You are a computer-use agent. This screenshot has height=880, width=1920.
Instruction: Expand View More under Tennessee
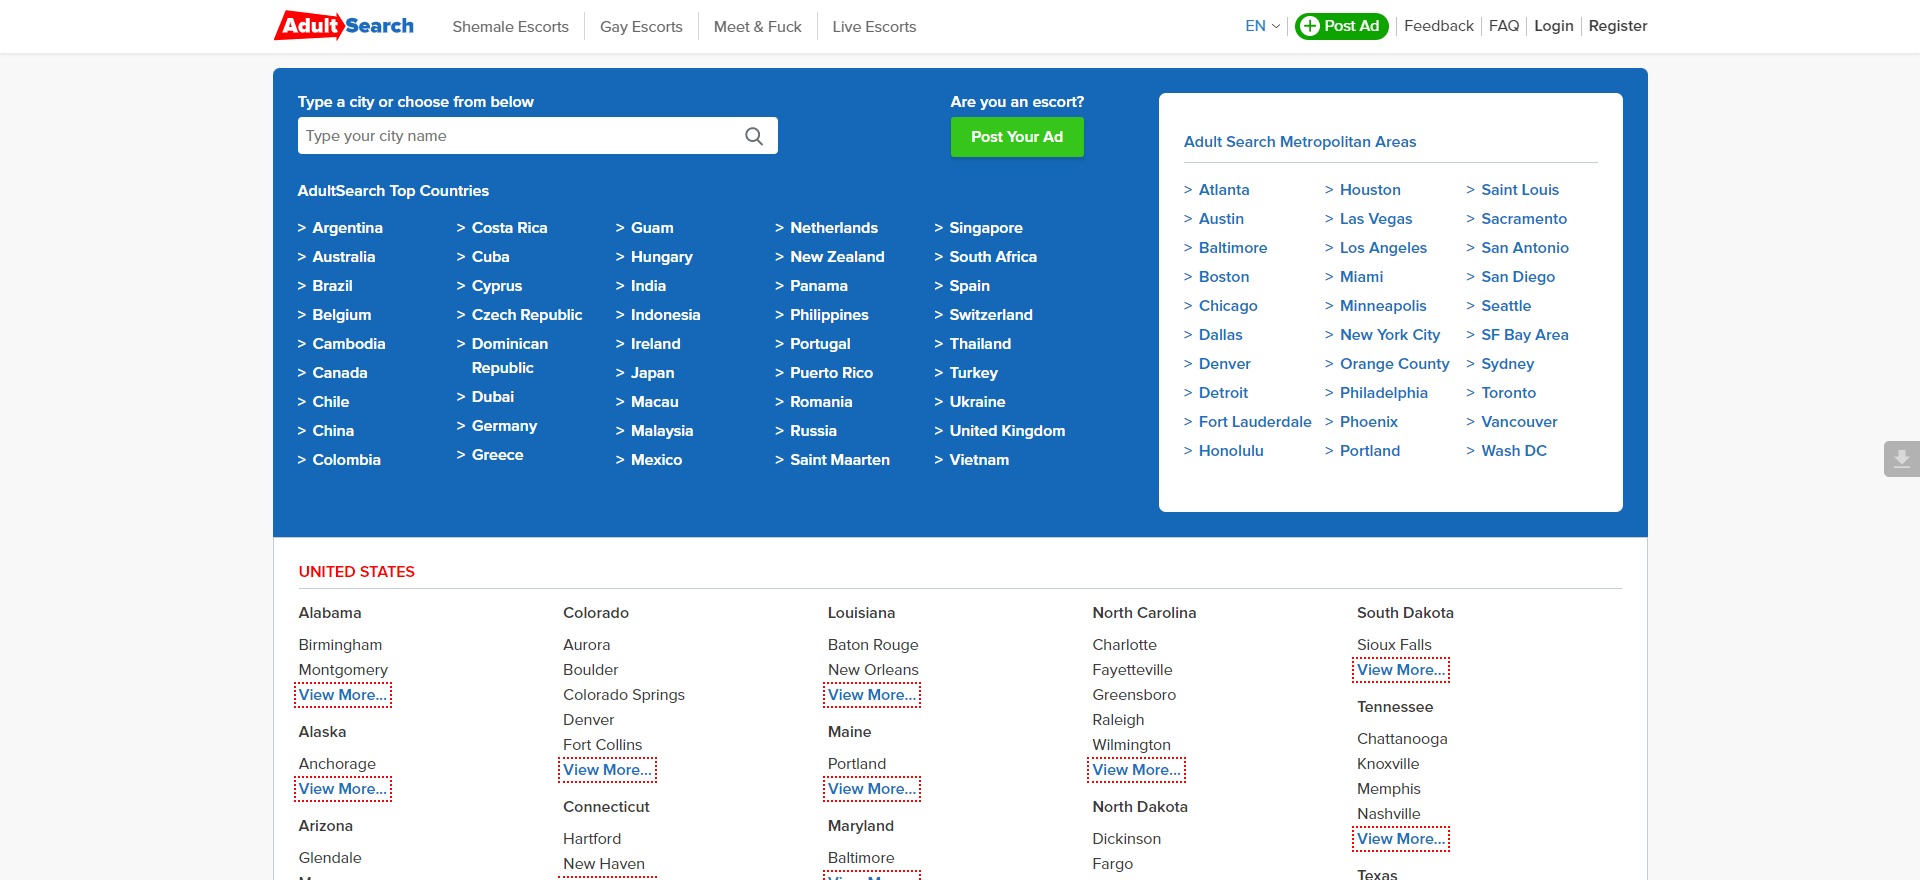1401,839
